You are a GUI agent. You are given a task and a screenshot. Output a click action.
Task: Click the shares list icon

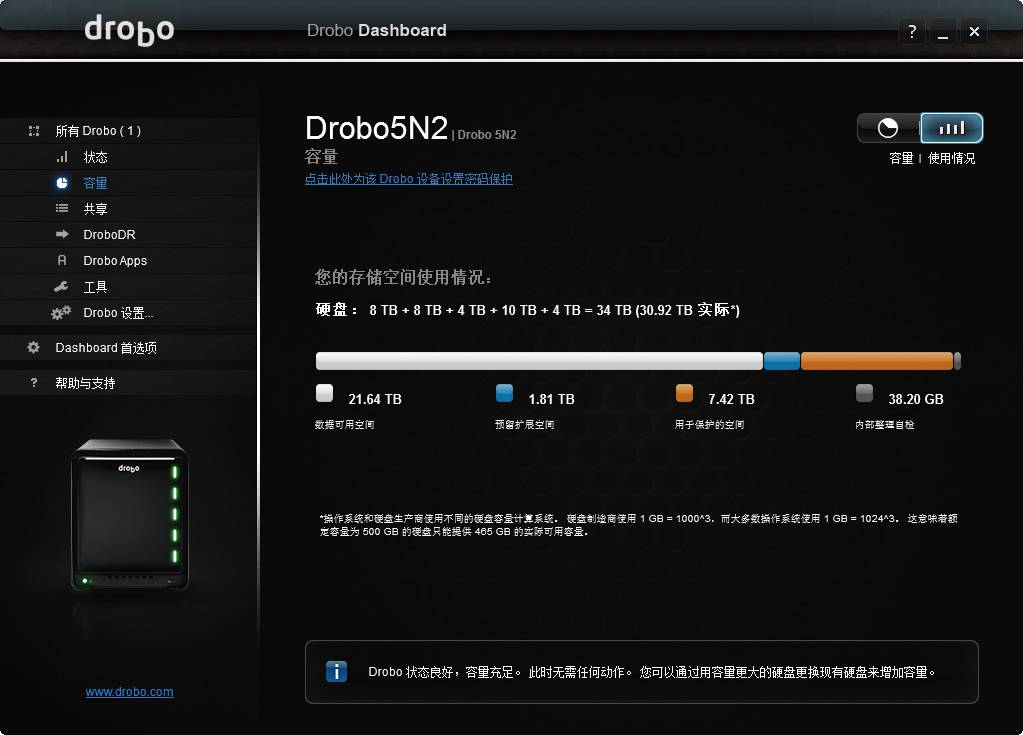(62, 209)
